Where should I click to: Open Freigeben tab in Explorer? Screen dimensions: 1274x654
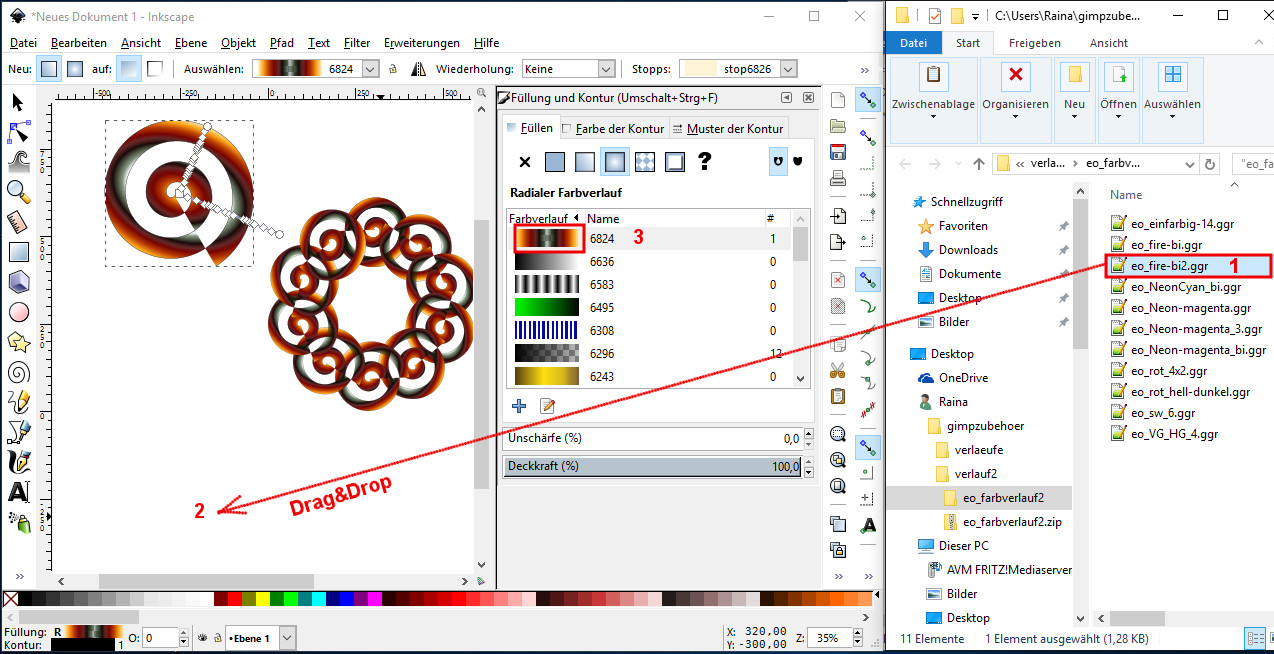coord(1035,43)
